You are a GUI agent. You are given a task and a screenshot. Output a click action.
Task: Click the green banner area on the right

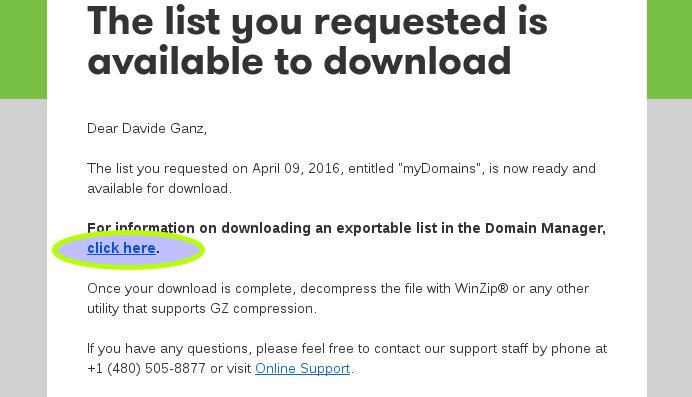click(669, 49)
